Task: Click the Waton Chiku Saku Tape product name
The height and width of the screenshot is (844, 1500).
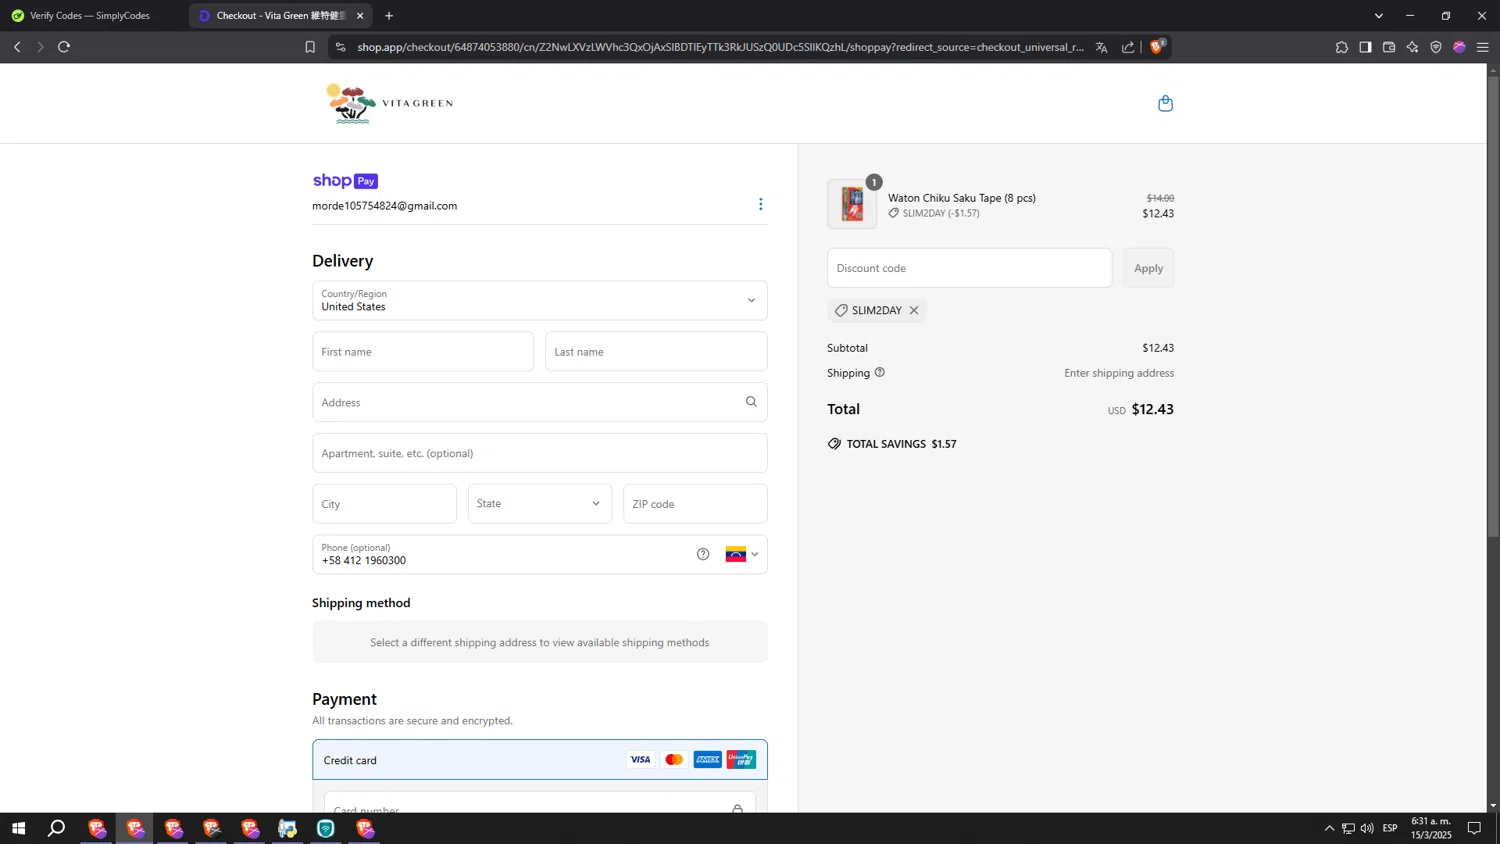Action: (962, 198)
